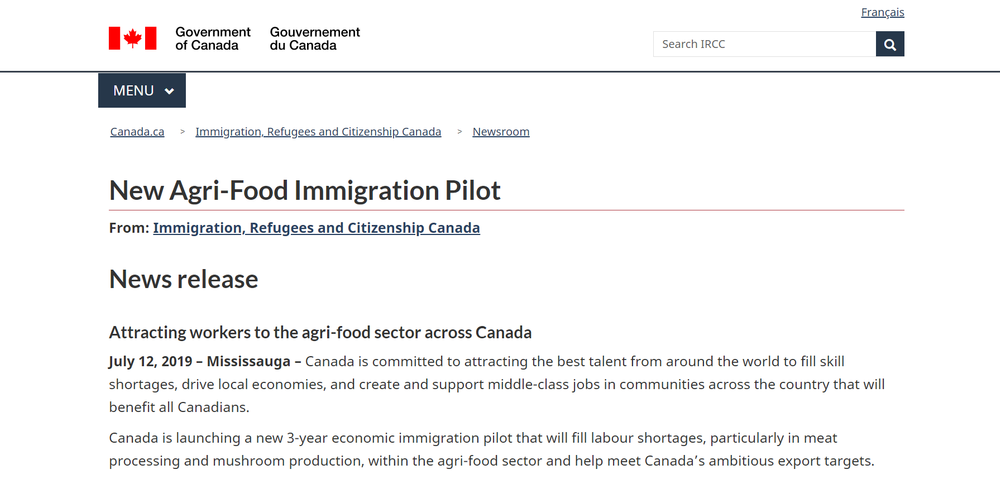1000x479 pixels.
Task: Open the Newsroom breadcrumb link
Action: pos(501,131)
